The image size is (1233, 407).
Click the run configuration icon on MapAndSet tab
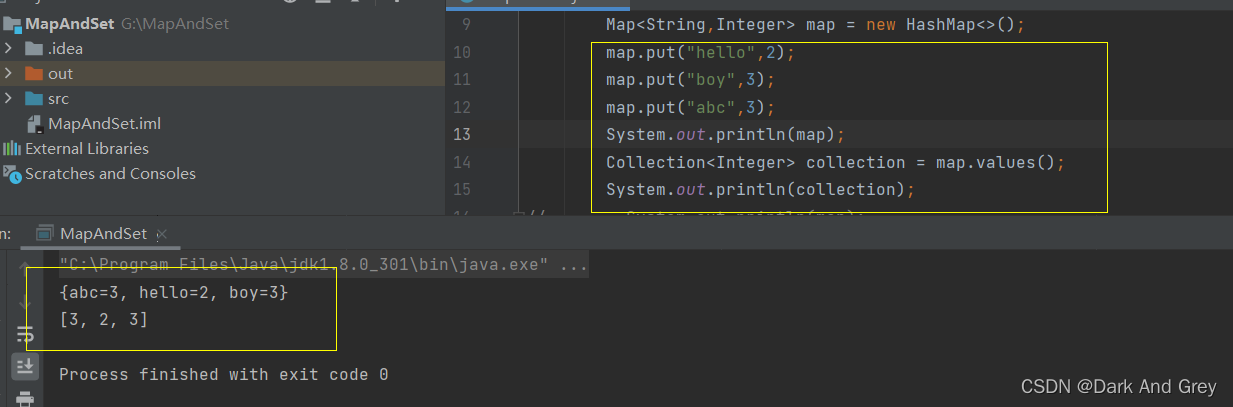tap(44, 233)
